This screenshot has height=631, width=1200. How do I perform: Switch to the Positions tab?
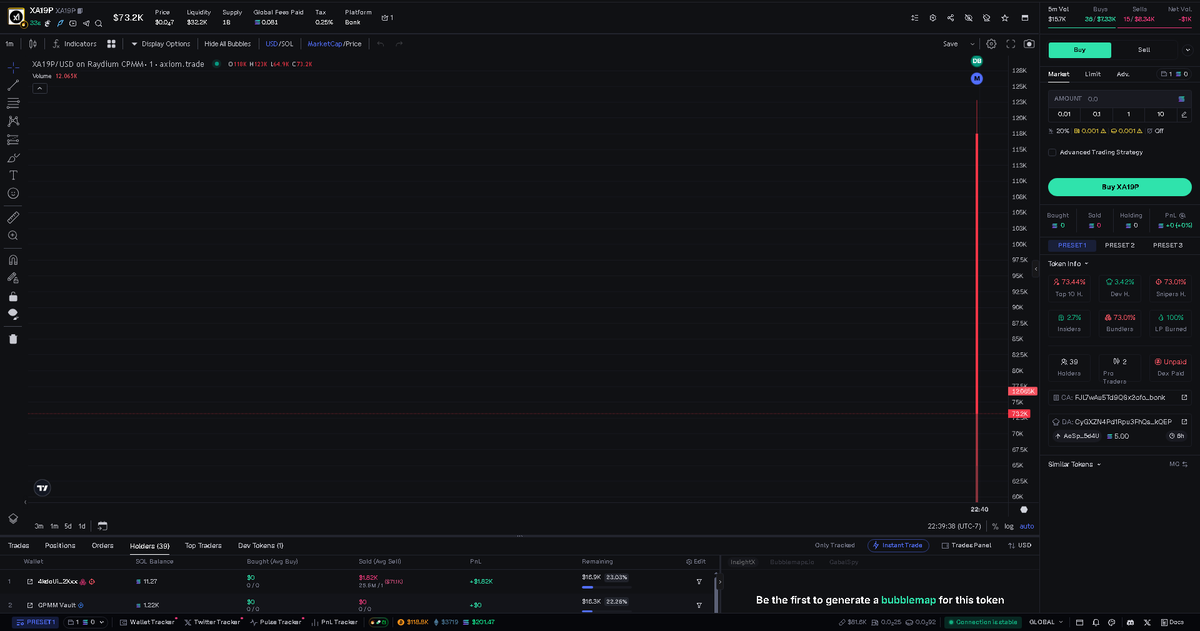tap(60, 546)
